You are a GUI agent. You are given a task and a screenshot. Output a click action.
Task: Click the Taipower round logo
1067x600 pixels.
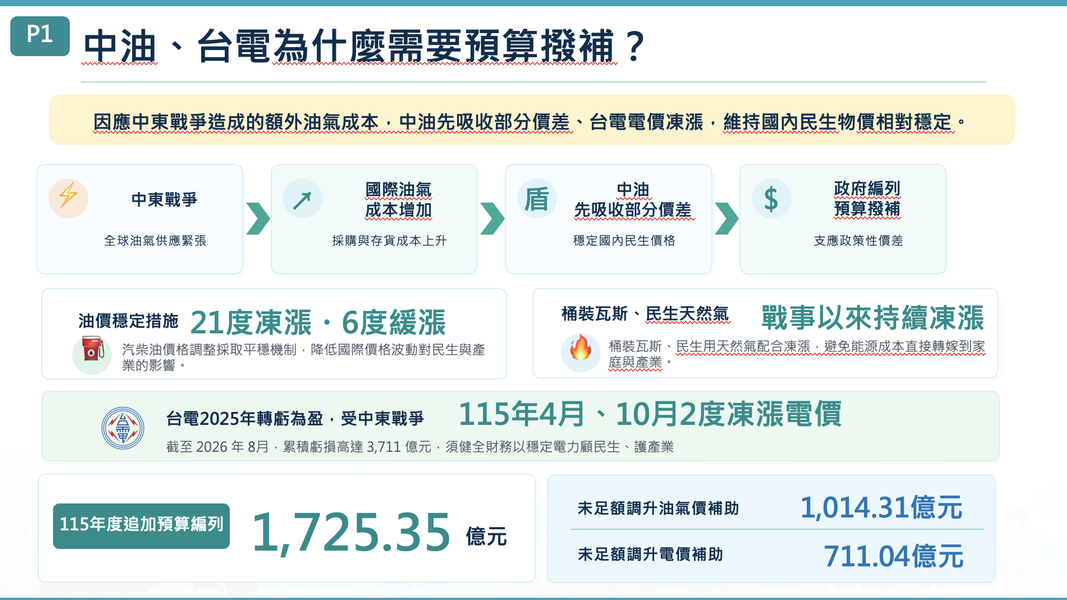coord(122,428)
